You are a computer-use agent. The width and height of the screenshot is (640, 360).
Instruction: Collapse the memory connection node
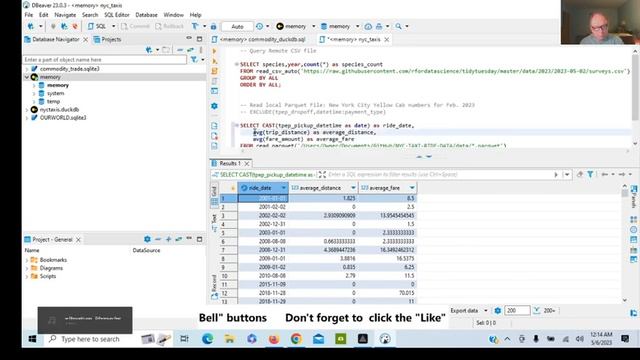point(27,77)
